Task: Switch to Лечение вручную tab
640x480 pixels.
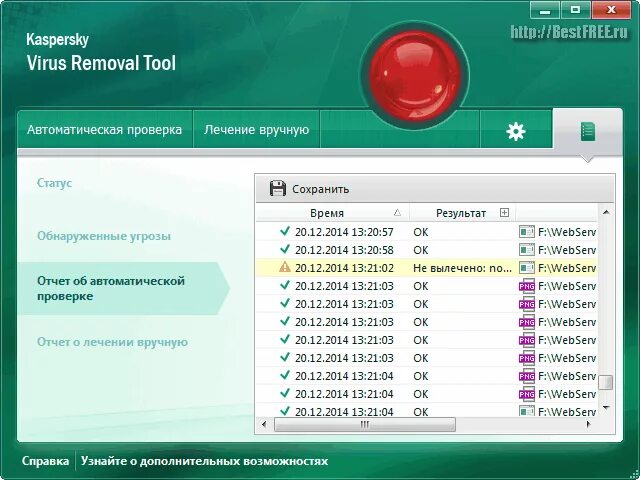Action: coord(256,130)
